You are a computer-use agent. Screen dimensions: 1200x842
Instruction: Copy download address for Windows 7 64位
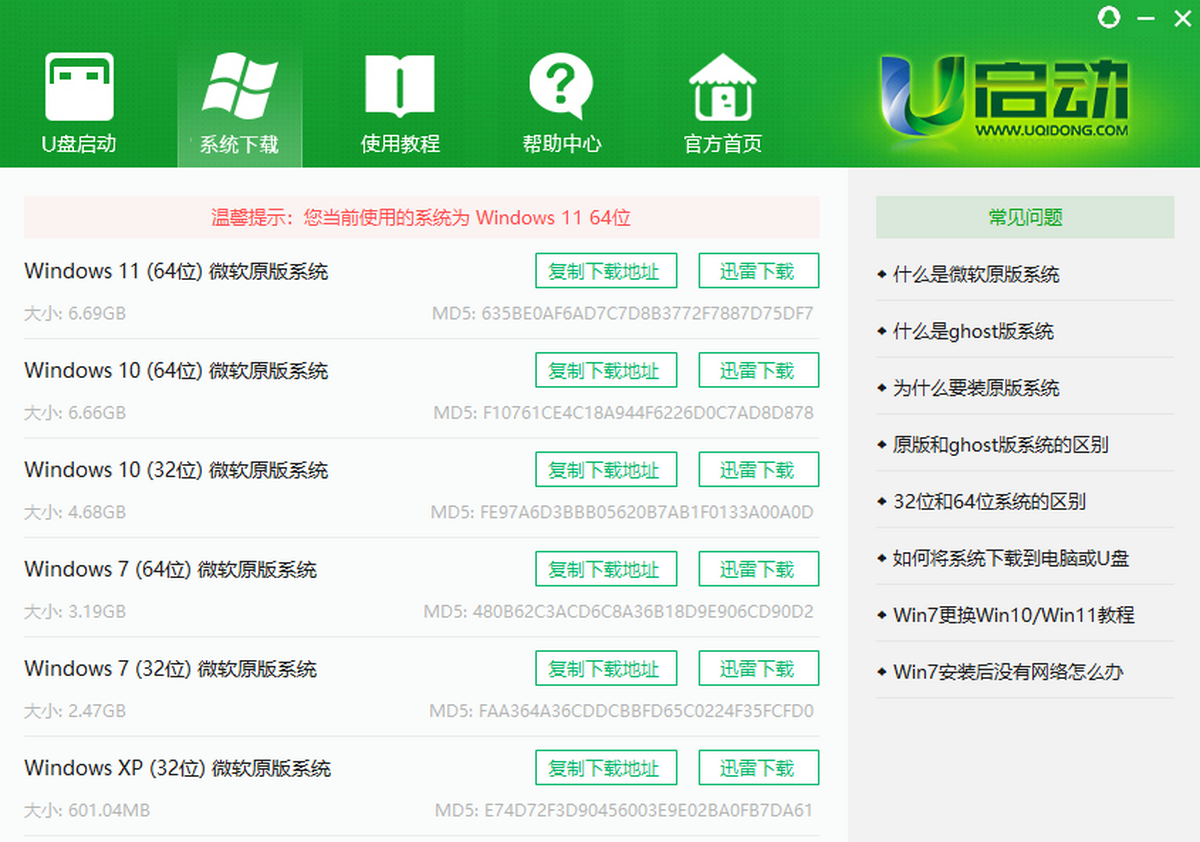point(606,569)
